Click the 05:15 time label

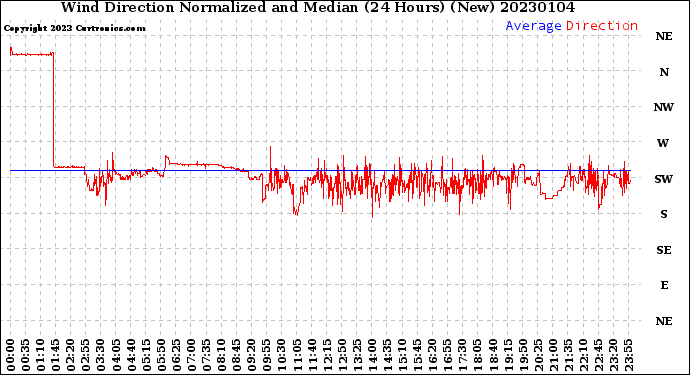146,355
